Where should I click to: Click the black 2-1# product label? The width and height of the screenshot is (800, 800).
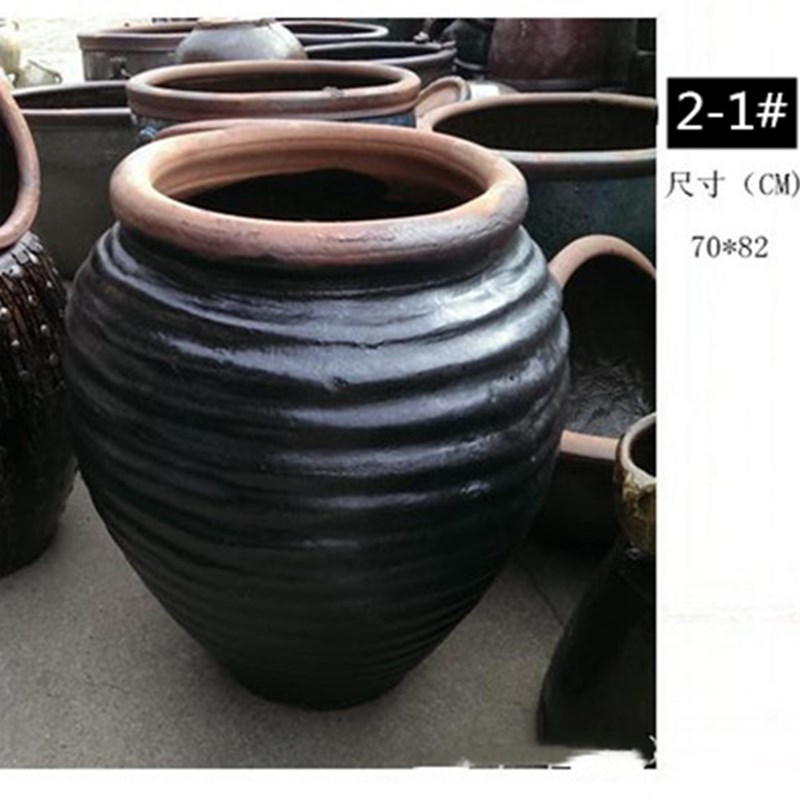[731, 112]
